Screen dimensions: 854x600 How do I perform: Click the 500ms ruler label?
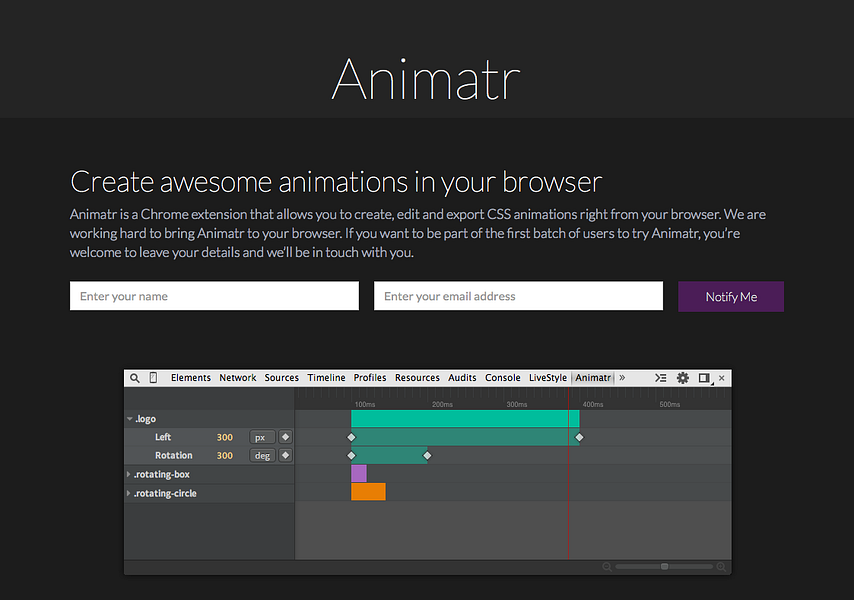[x=669, y=405]
